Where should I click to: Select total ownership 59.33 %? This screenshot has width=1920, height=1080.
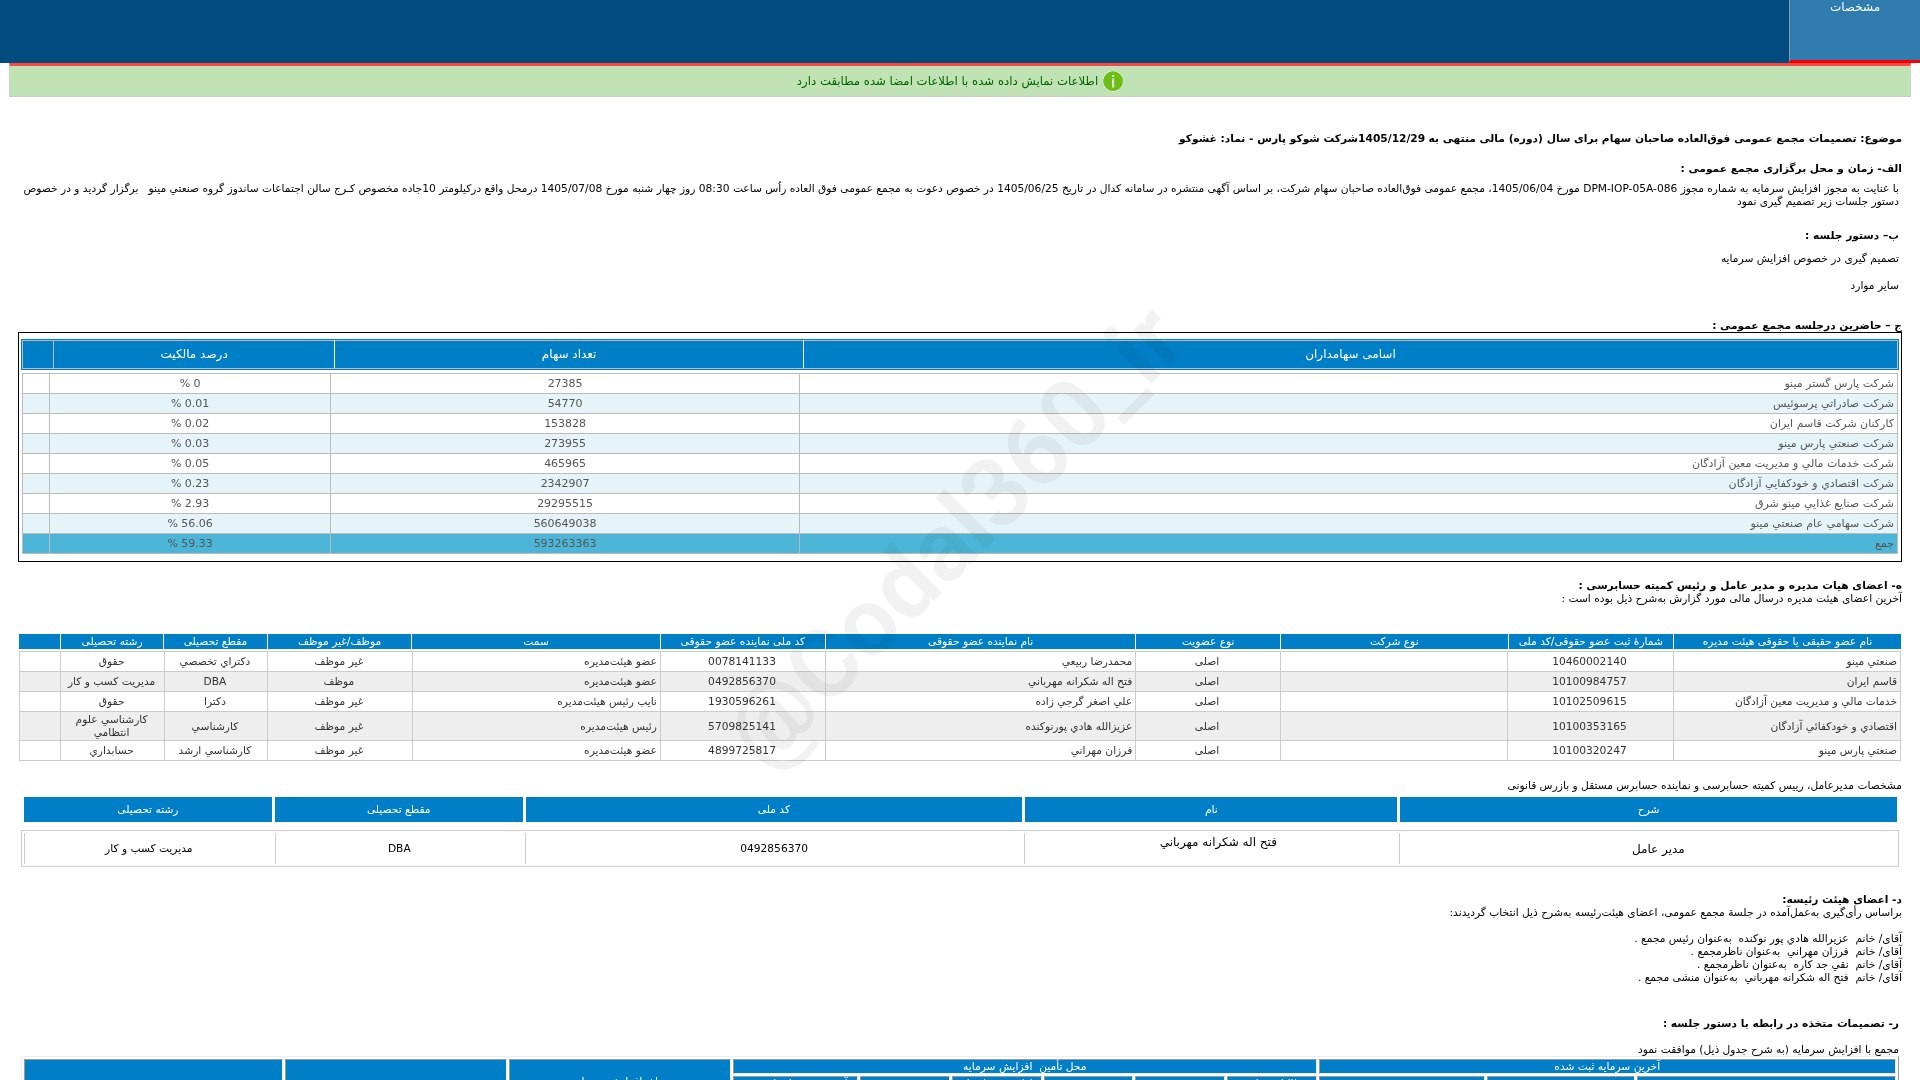(190, 543)
